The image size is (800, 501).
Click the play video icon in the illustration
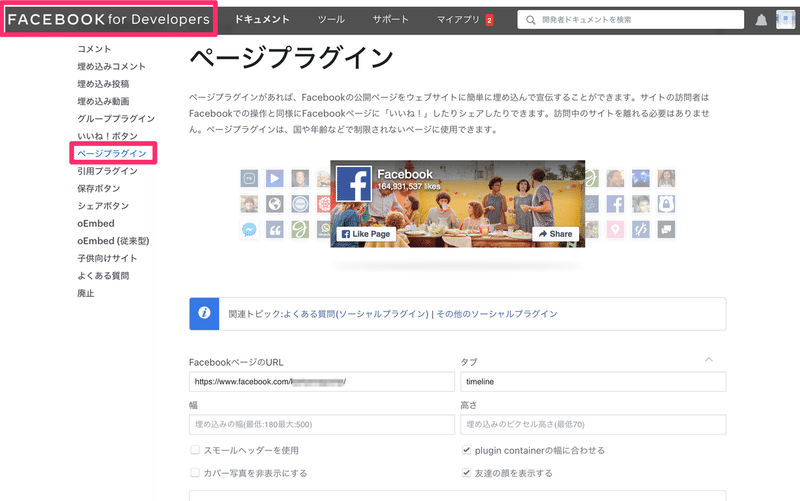coord(274,178)
